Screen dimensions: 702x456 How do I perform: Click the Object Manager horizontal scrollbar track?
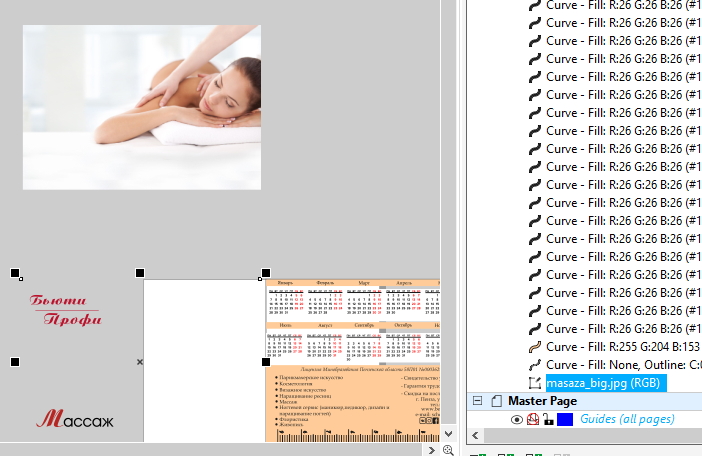591,435
